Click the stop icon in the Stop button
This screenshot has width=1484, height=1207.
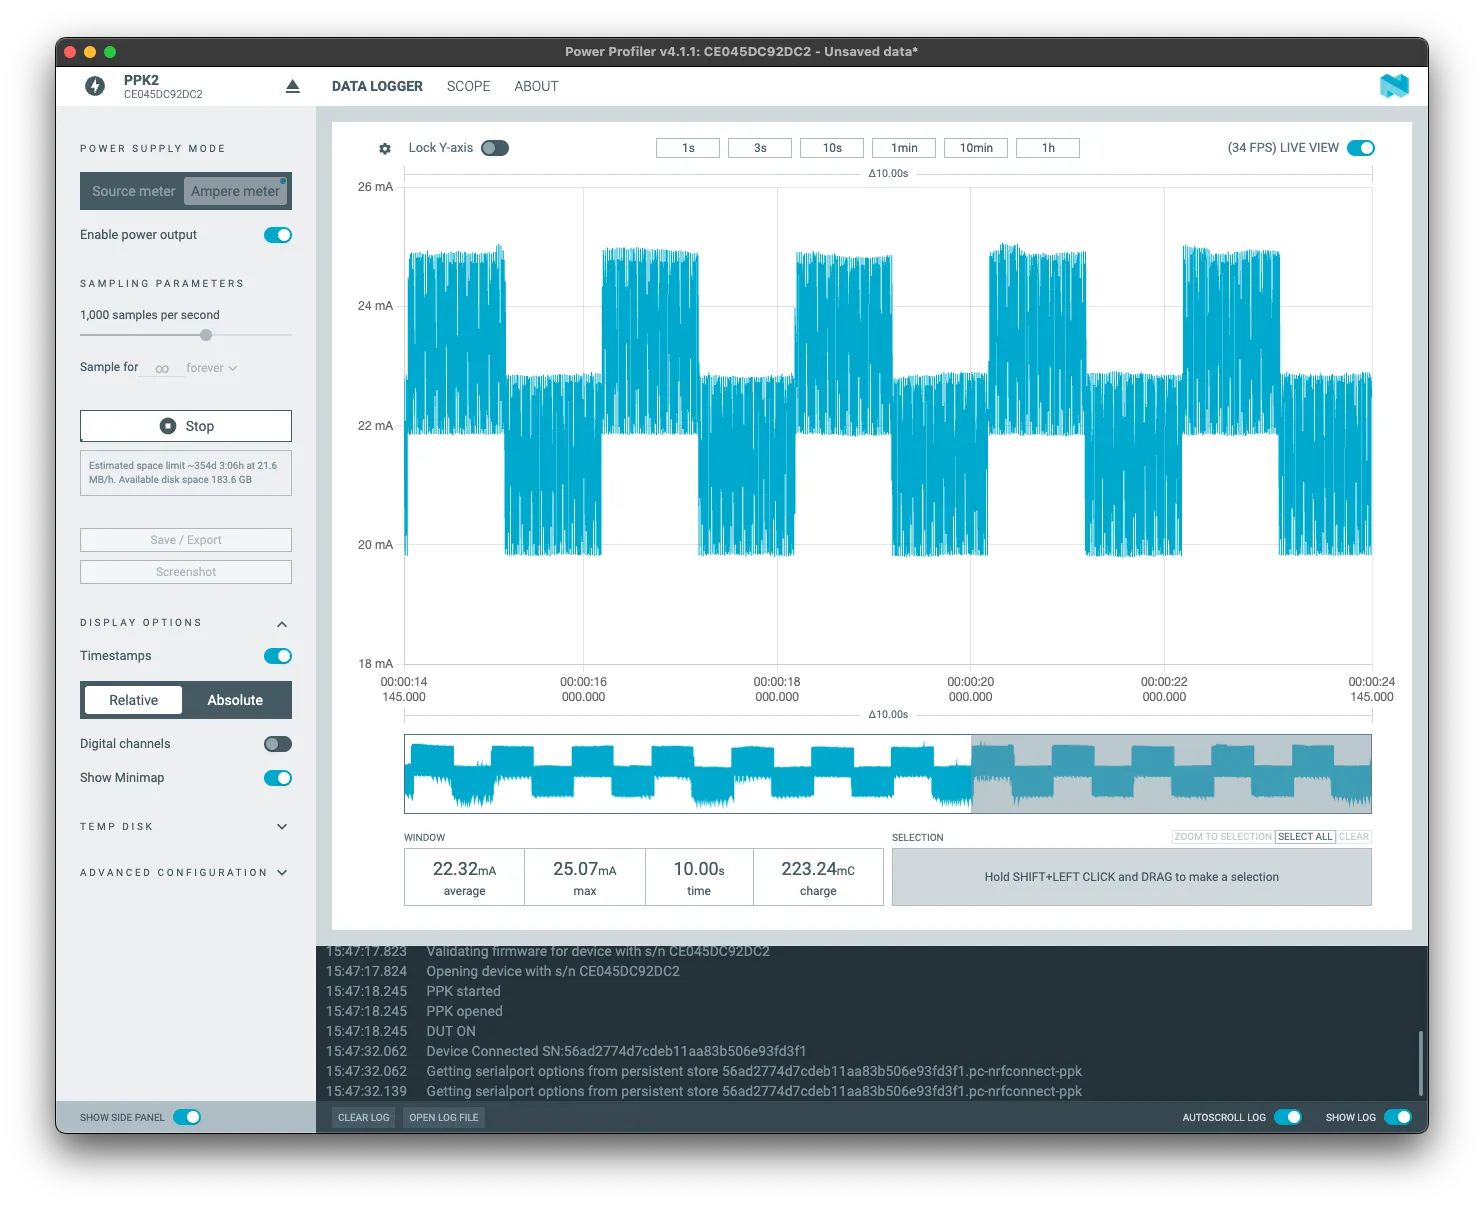168,426
